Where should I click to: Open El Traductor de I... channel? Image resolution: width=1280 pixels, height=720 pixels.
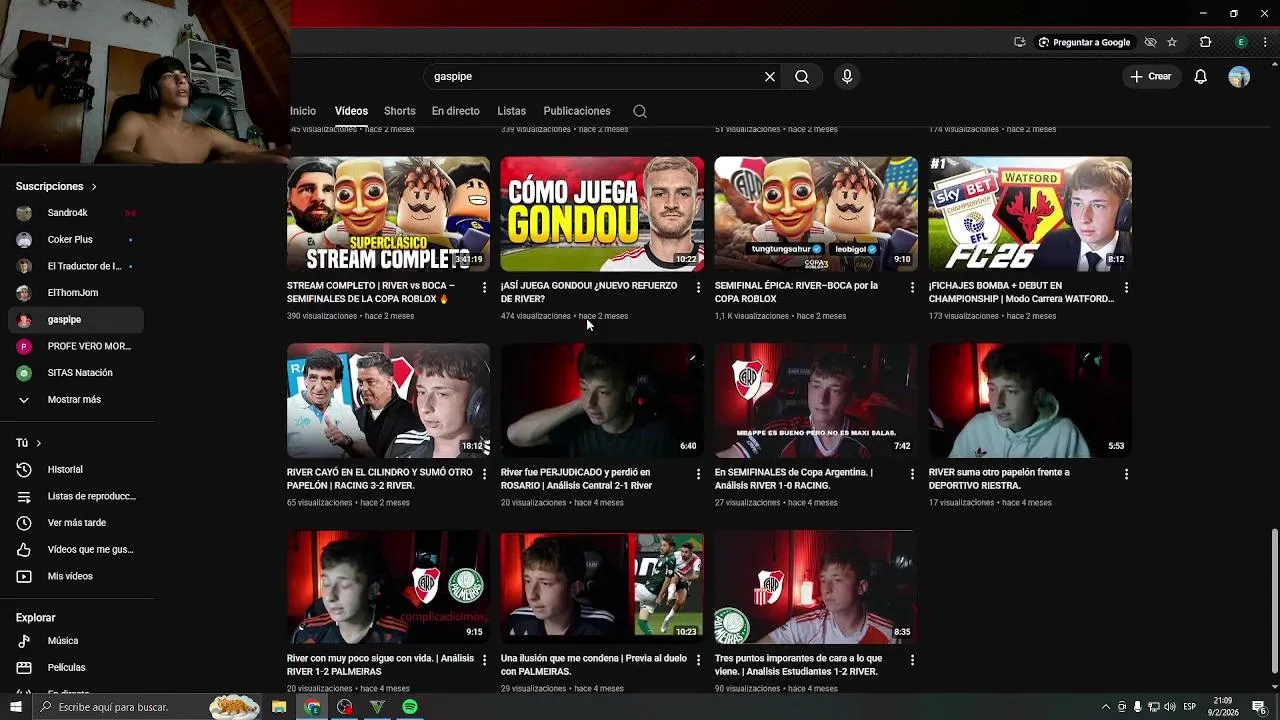click(76, 266)
